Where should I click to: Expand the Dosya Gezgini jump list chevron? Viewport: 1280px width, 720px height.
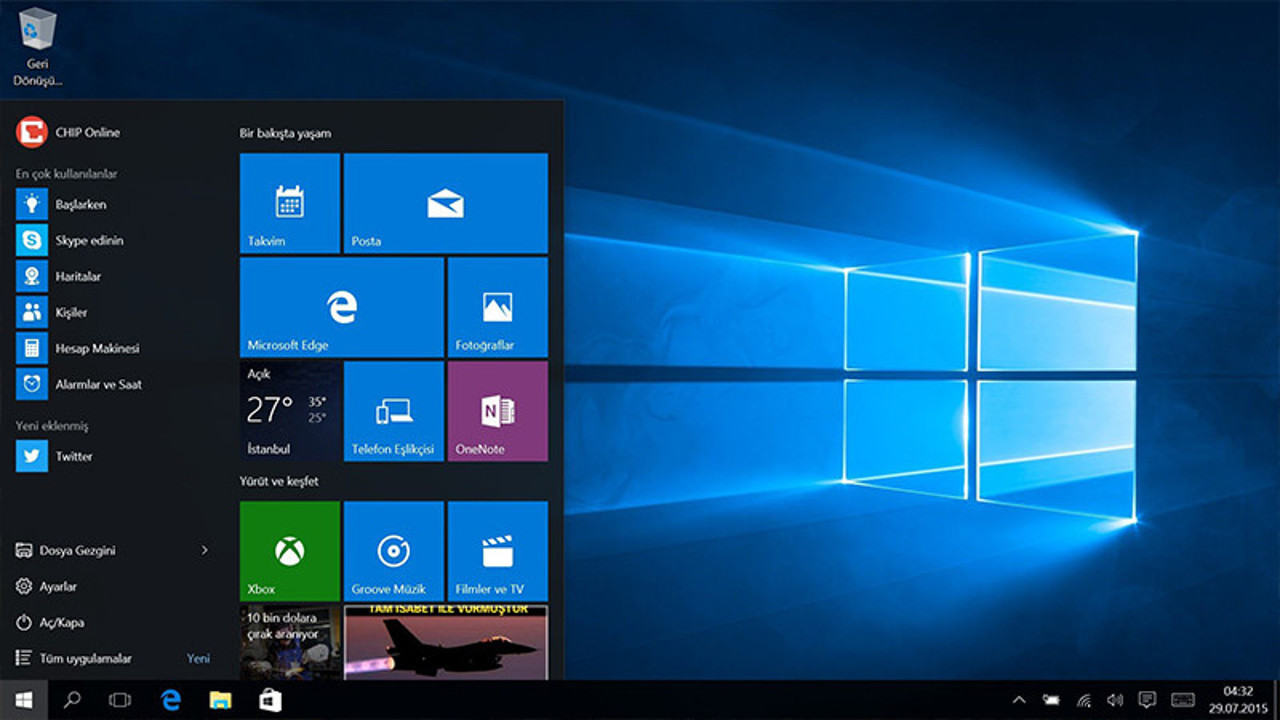point(203,551)
